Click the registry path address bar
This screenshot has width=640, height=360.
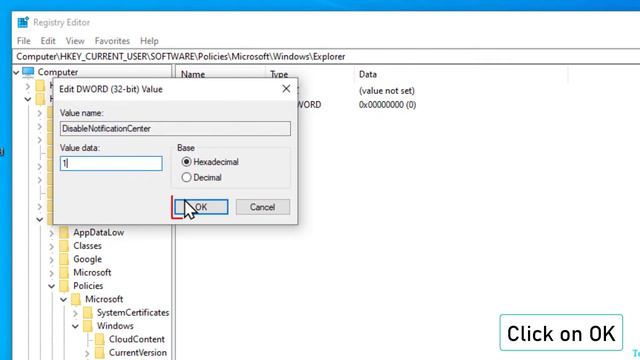point(327,57)
